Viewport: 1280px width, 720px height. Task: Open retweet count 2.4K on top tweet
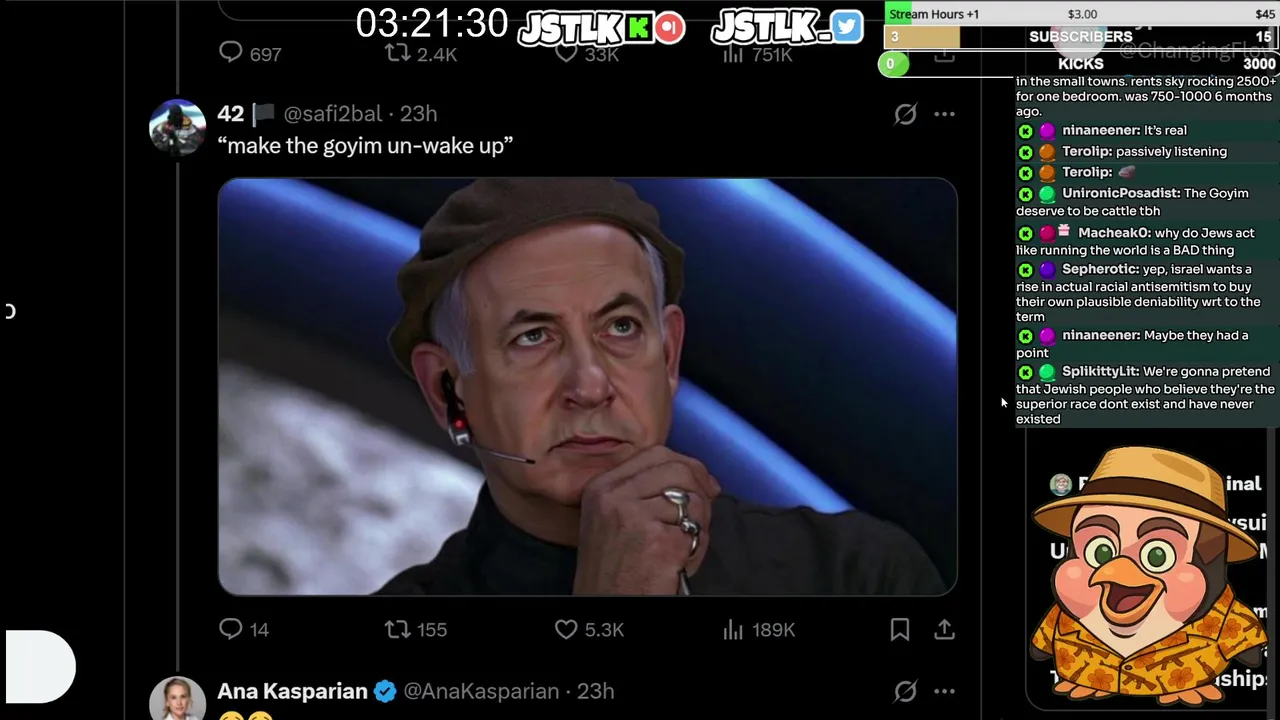point(421,54)
